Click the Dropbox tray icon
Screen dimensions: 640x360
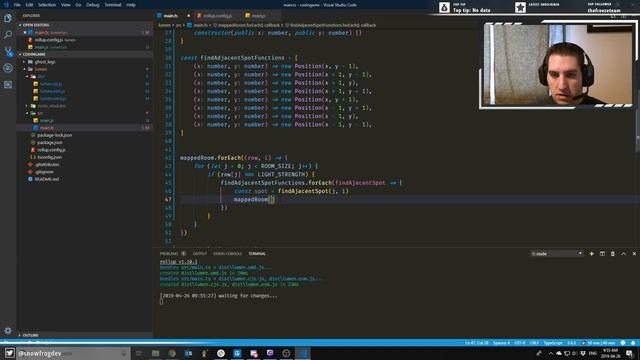pos(583,353)
